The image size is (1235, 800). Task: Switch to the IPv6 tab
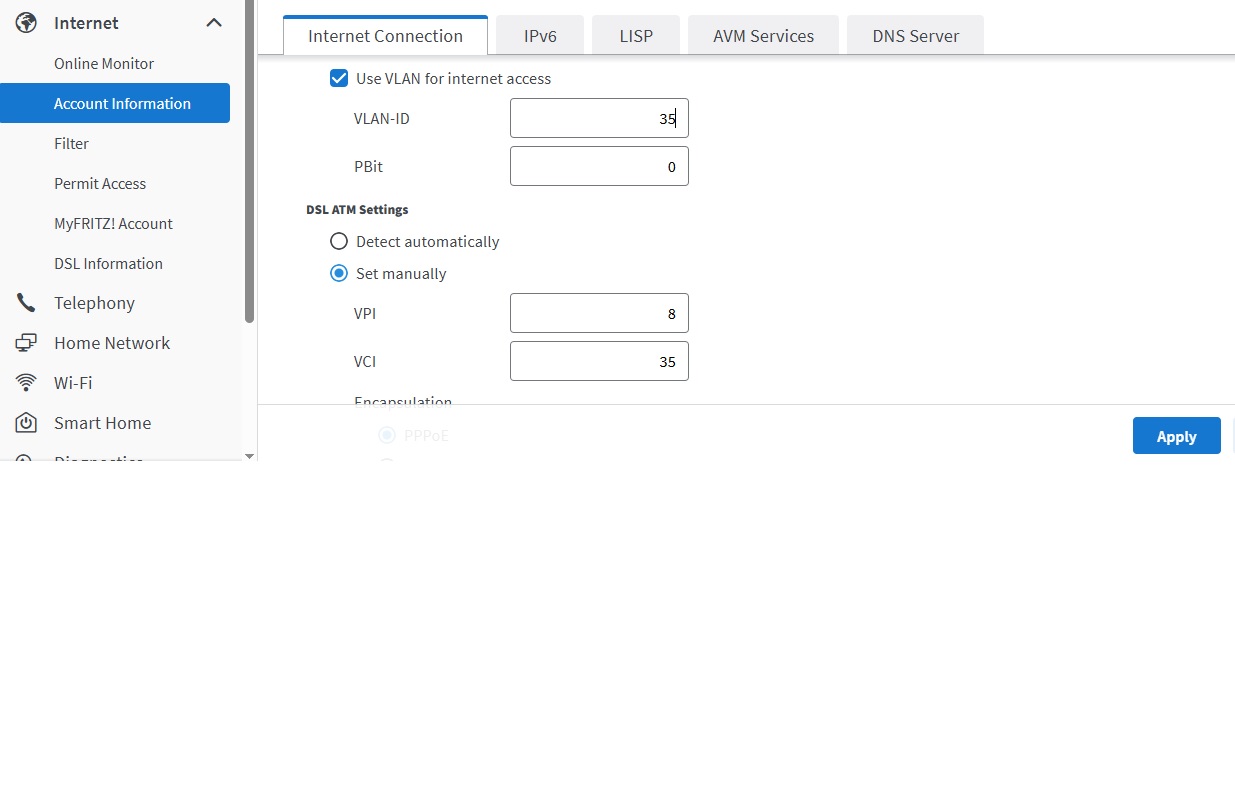click(540, 36)
